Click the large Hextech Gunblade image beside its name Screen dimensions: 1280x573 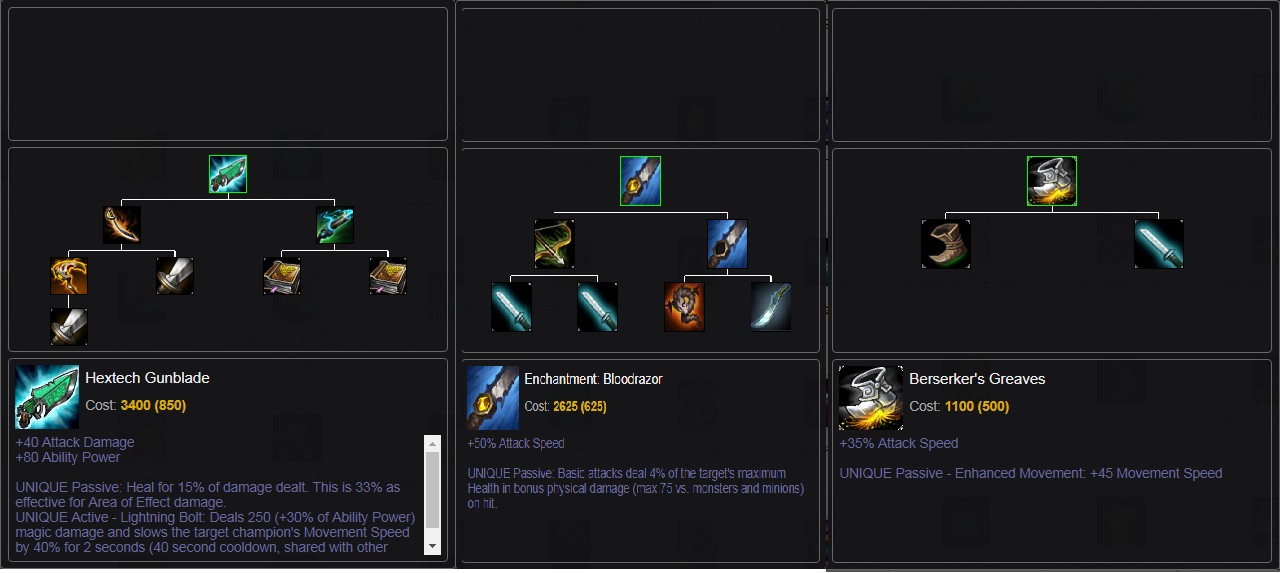pyautogui.click(x=47, y=397)
